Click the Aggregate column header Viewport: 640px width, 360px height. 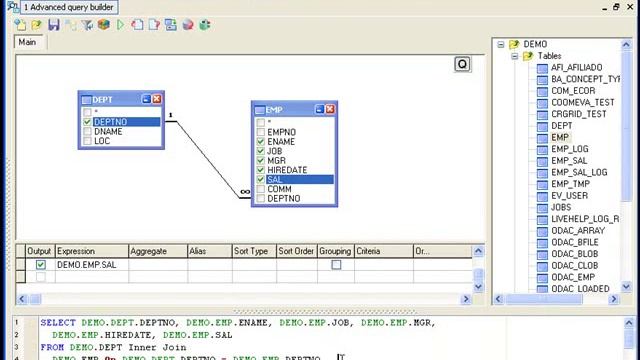[x=158, y=251]
